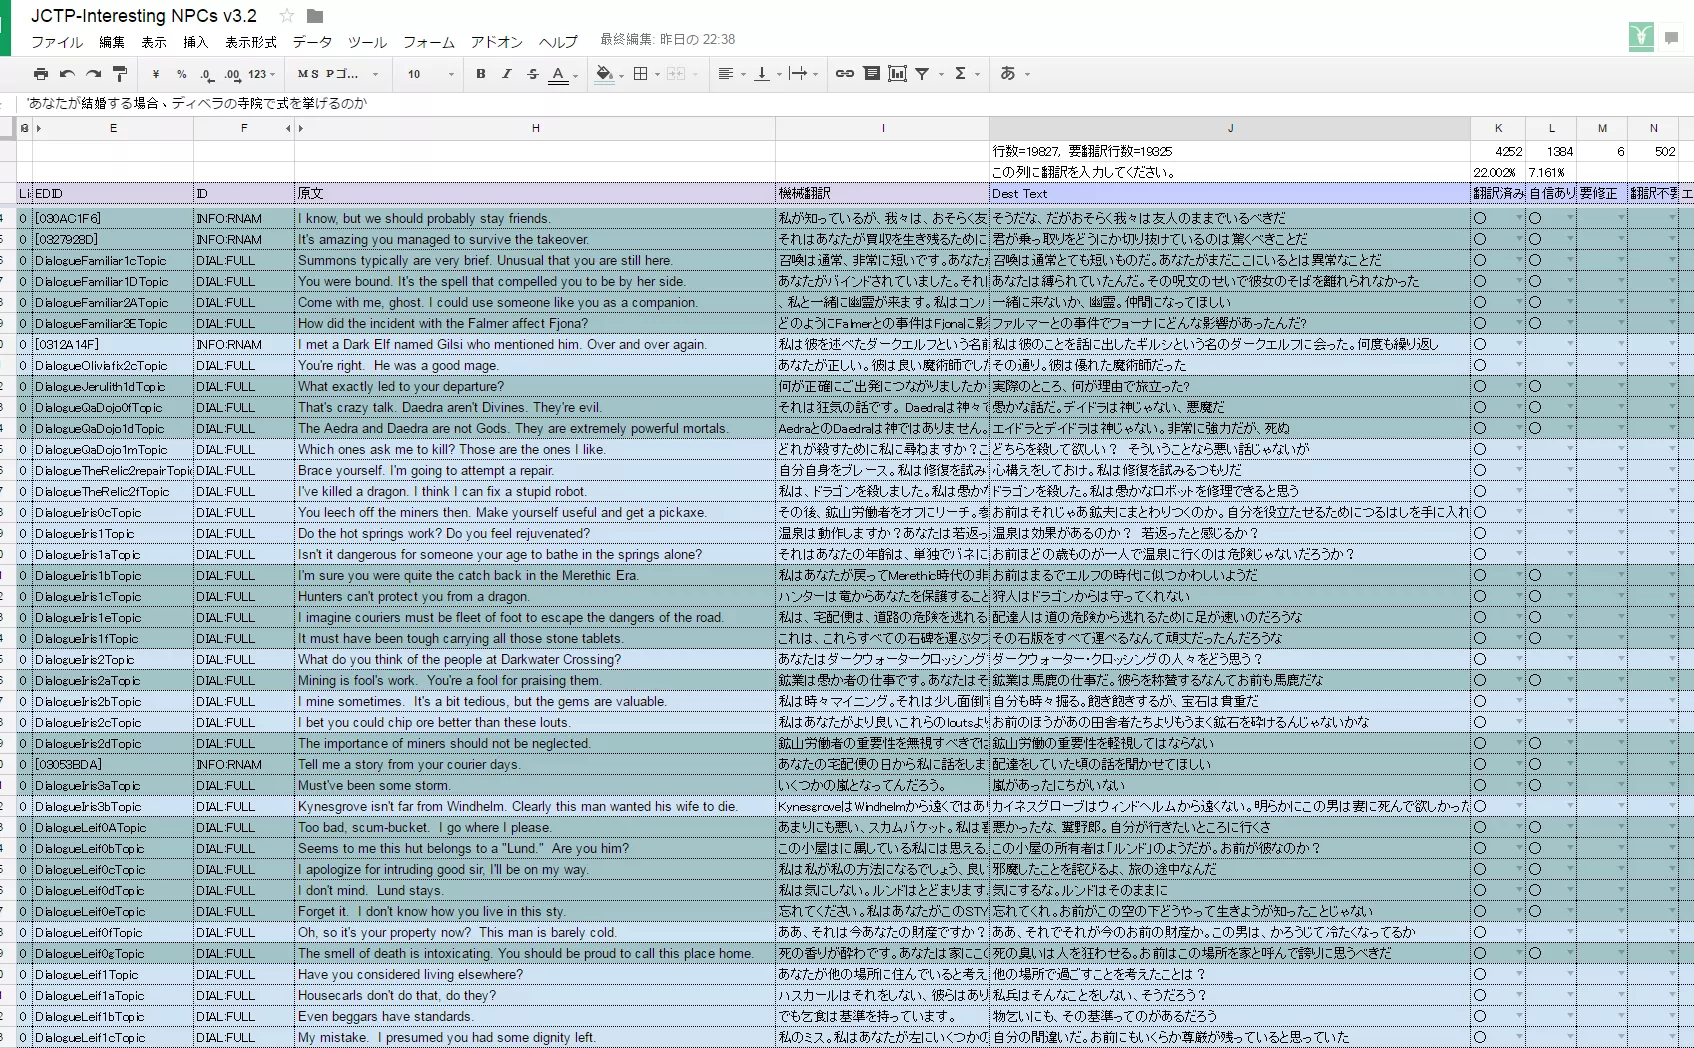Format selection as percent
1694x1048 pixels.
click(181, 74)
